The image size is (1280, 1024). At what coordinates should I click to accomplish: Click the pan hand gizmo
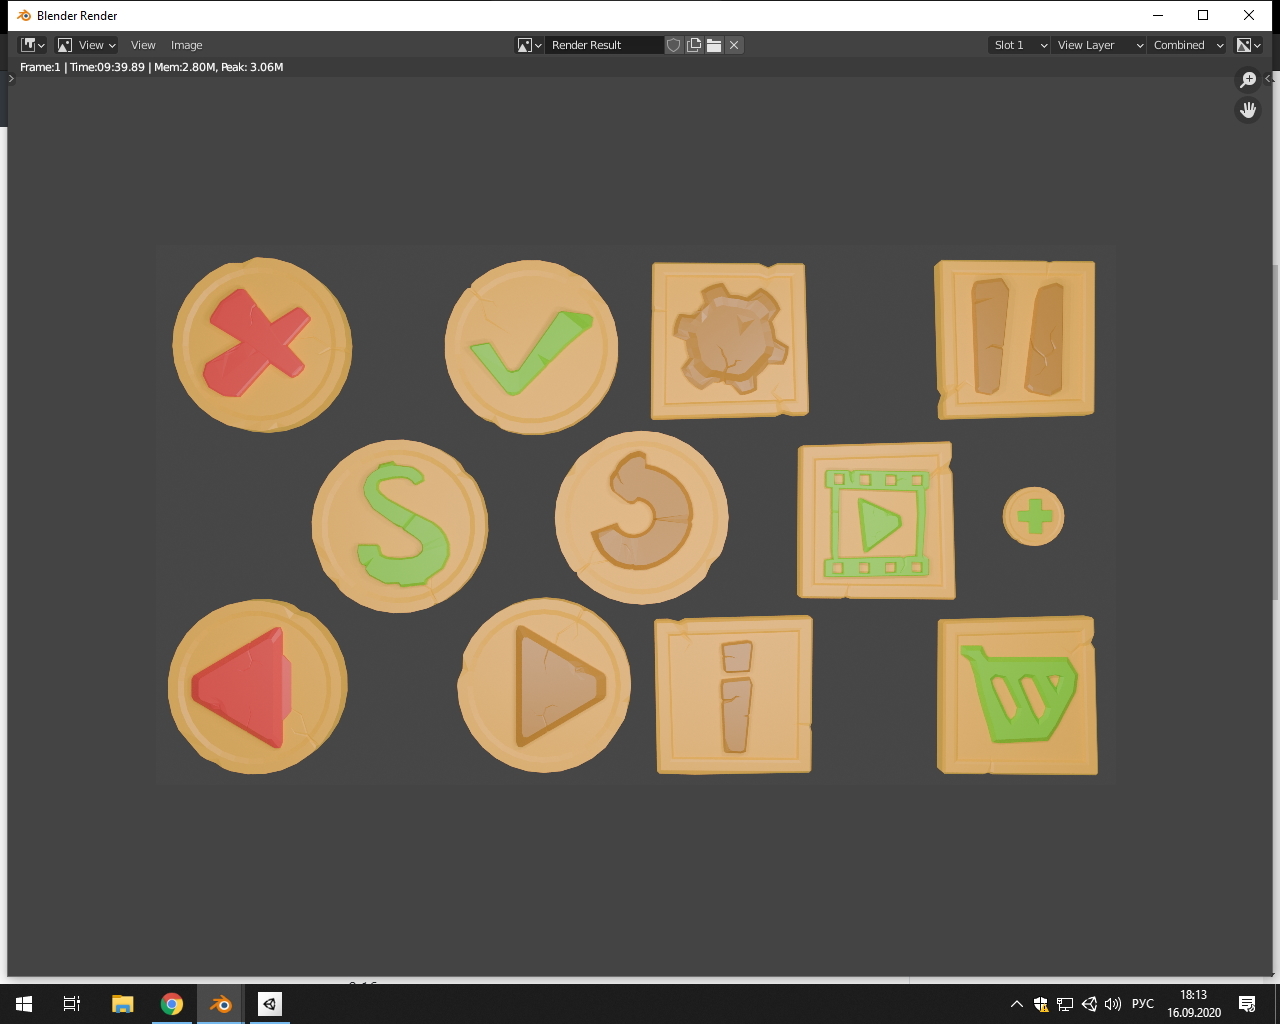tap(1248, 110)
